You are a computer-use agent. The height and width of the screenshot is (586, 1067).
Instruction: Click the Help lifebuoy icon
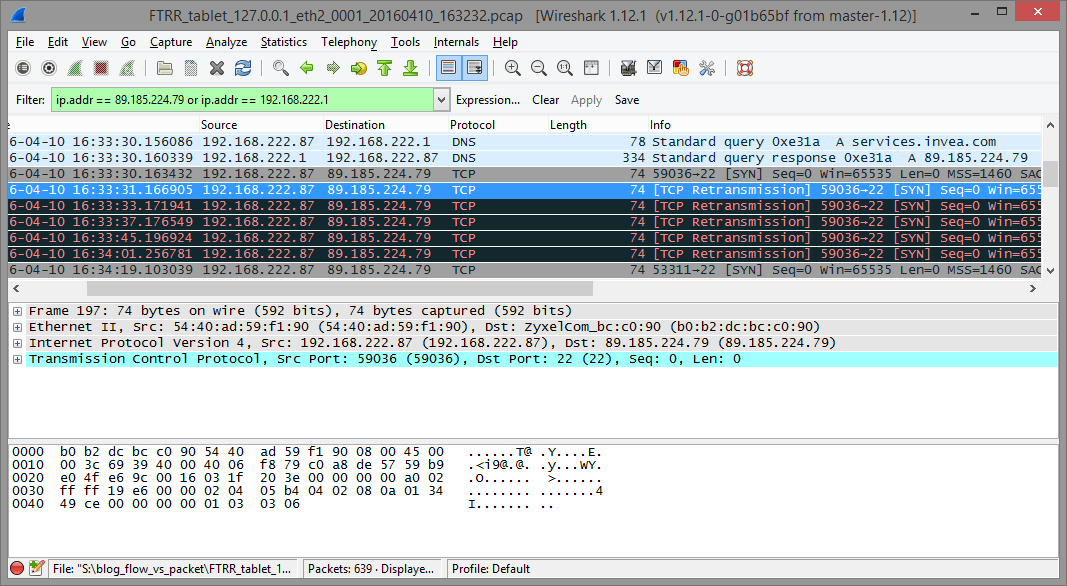pyautogui.click(x=744, y=68)
